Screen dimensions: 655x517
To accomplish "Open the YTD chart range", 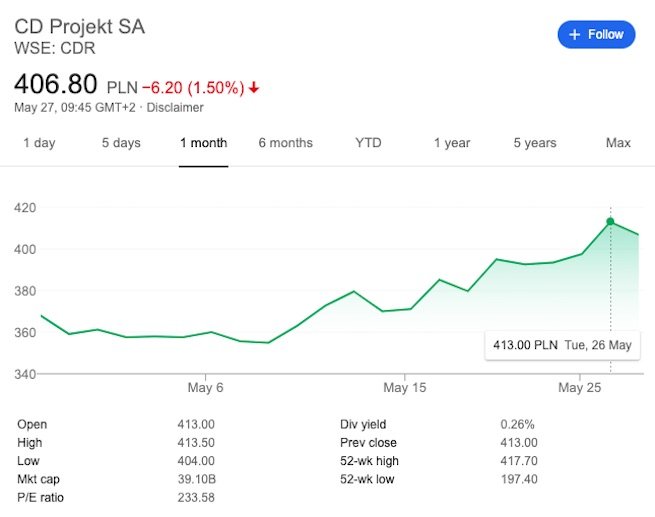I will [368, 143].
